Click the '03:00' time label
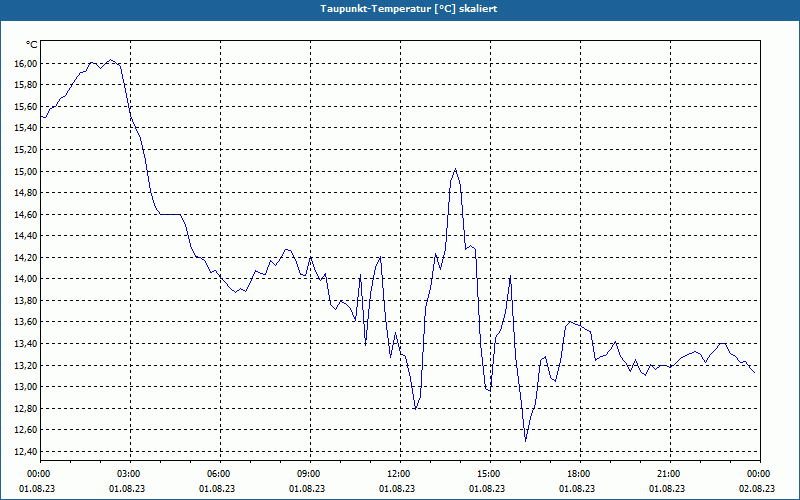 click(130, 474)
